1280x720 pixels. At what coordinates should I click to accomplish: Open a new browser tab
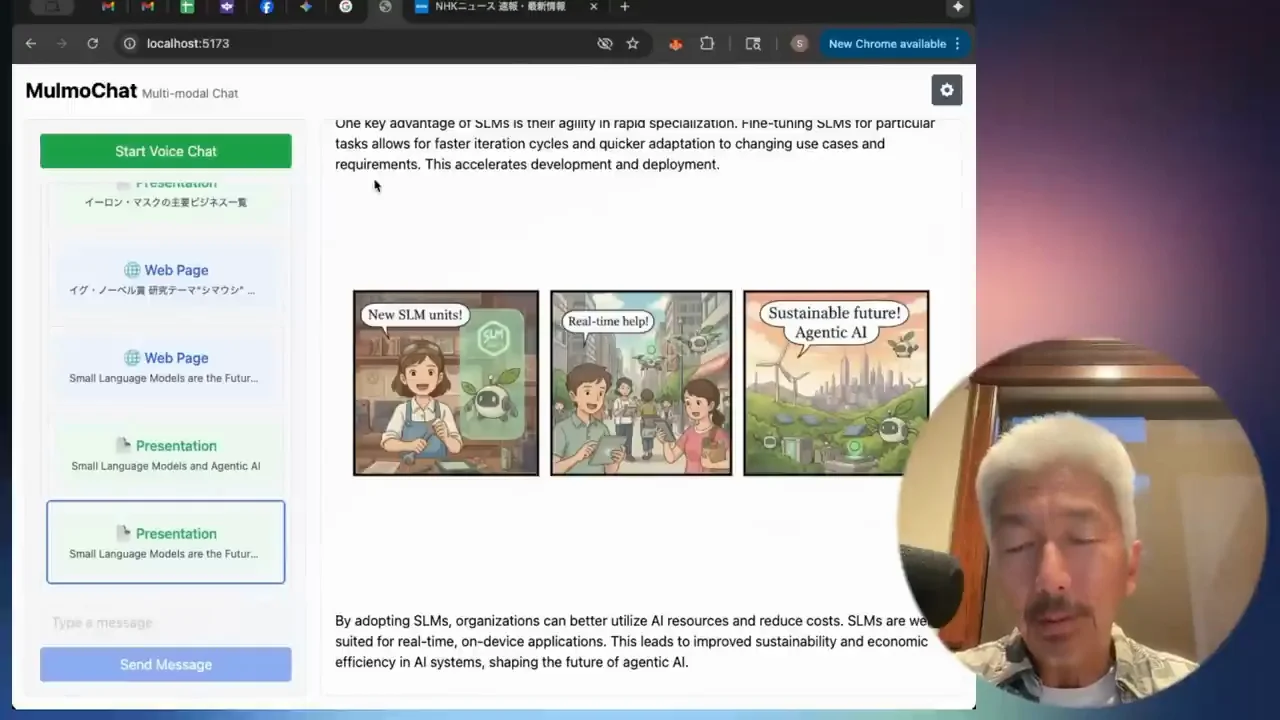tap(625, 7)
